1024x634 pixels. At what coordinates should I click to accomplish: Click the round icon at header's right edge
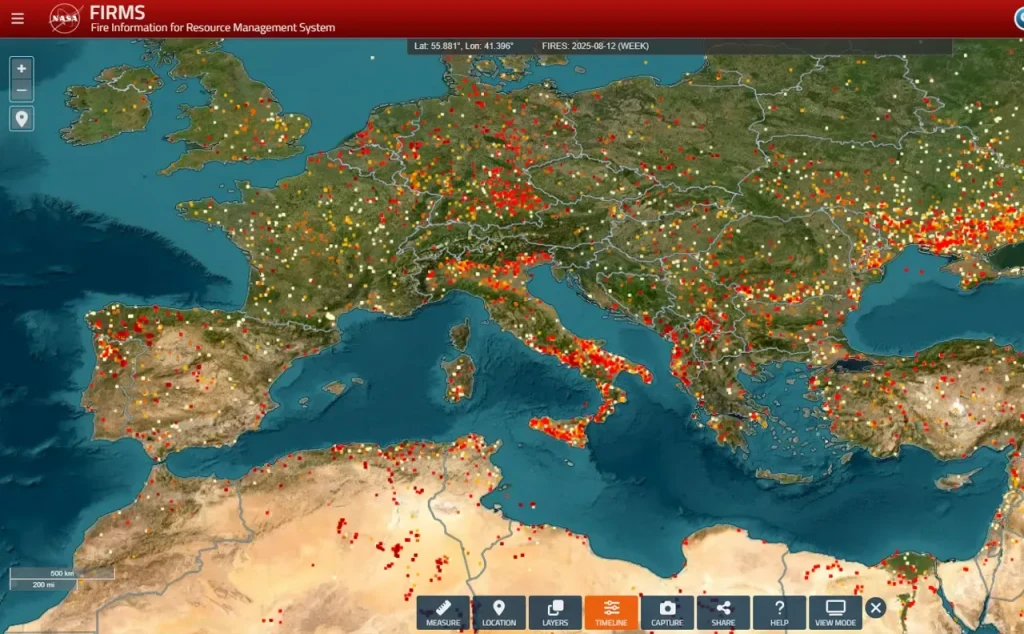coord(1016,18)
